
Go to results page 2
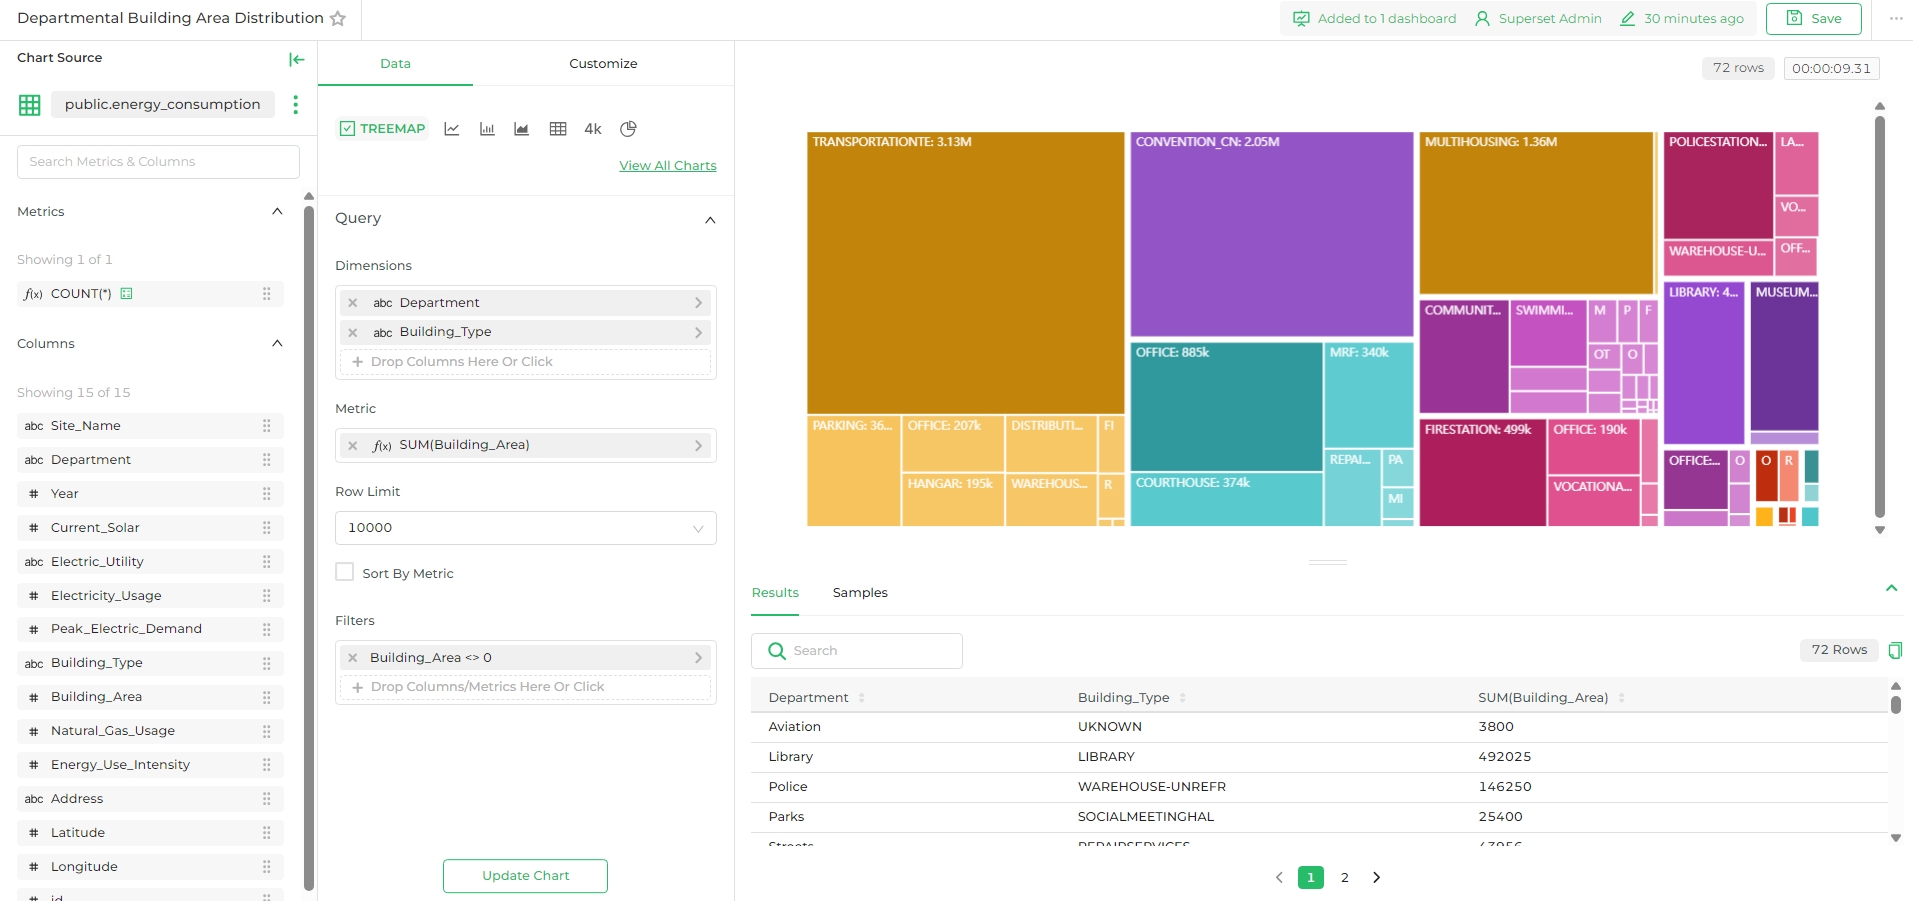[x=1344, y=877]
